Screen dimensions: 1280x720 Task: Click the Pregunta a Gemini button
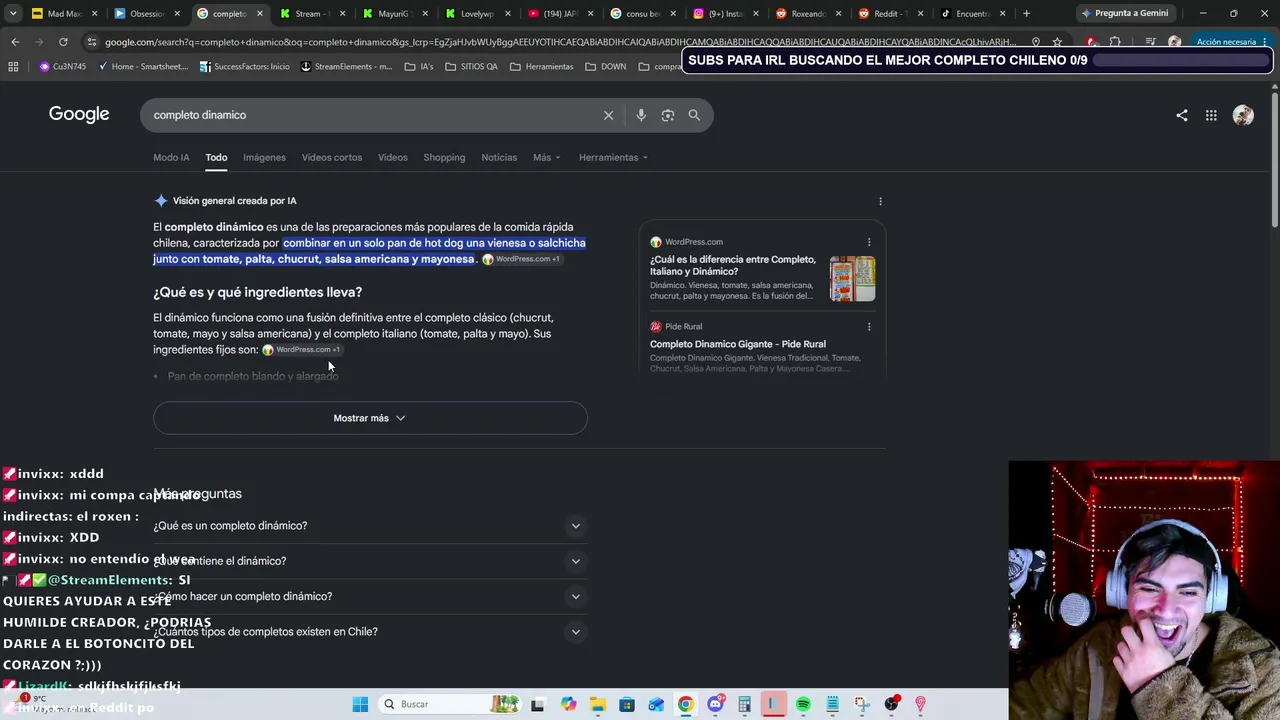click(1124, 13)
